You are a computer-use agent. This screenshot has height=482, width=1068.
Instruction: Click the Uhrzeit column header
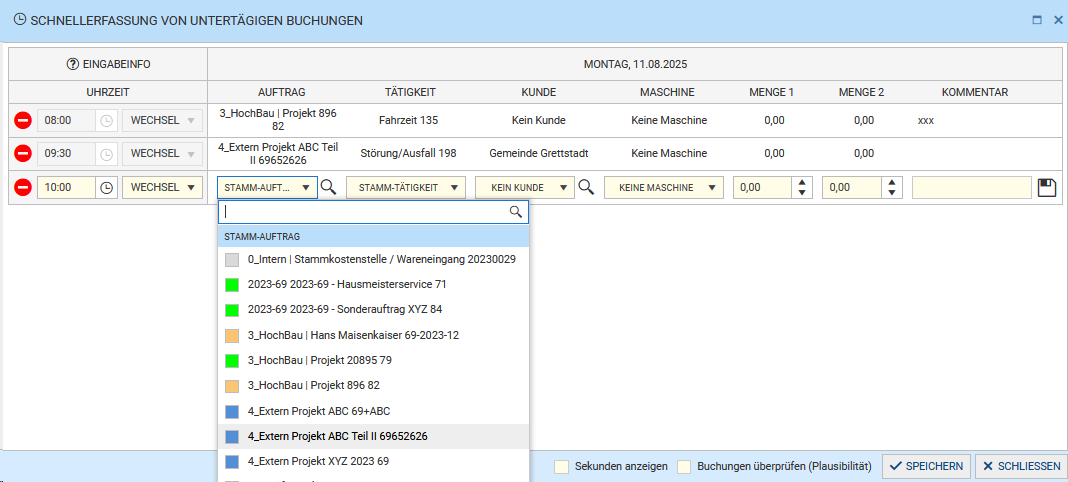click(x=108, y=92)
